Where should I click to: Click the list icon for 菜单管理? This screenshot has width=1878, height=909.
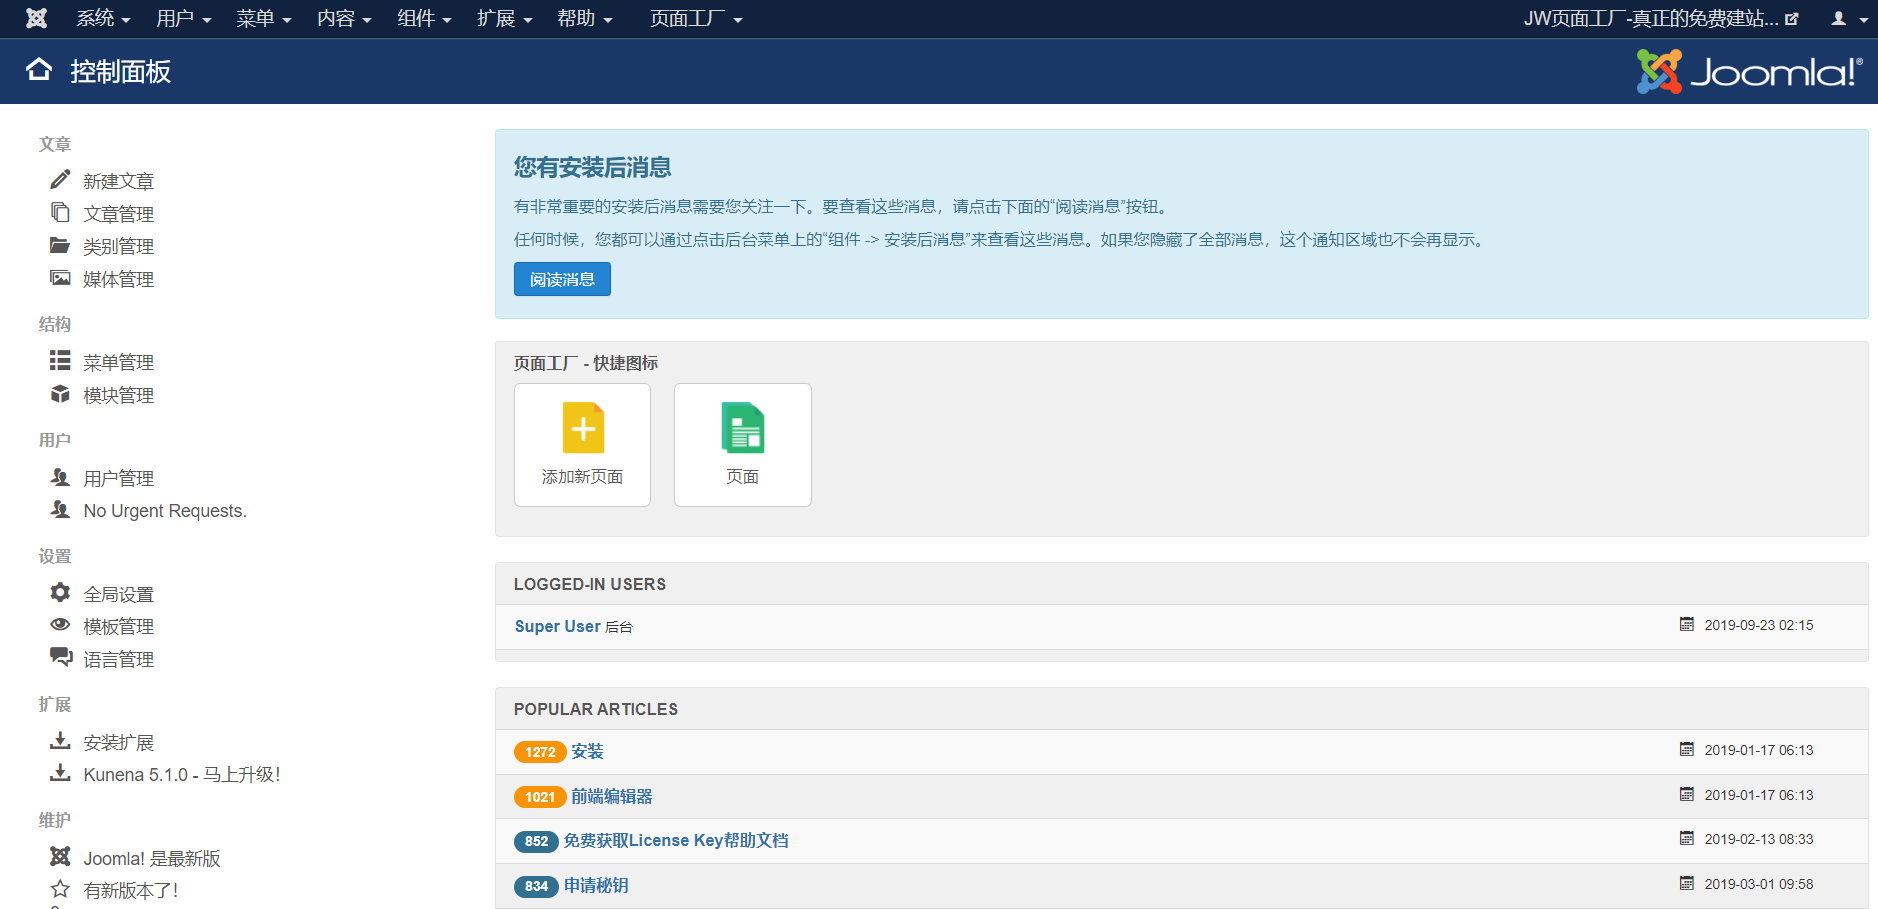[x=60, y=361]
